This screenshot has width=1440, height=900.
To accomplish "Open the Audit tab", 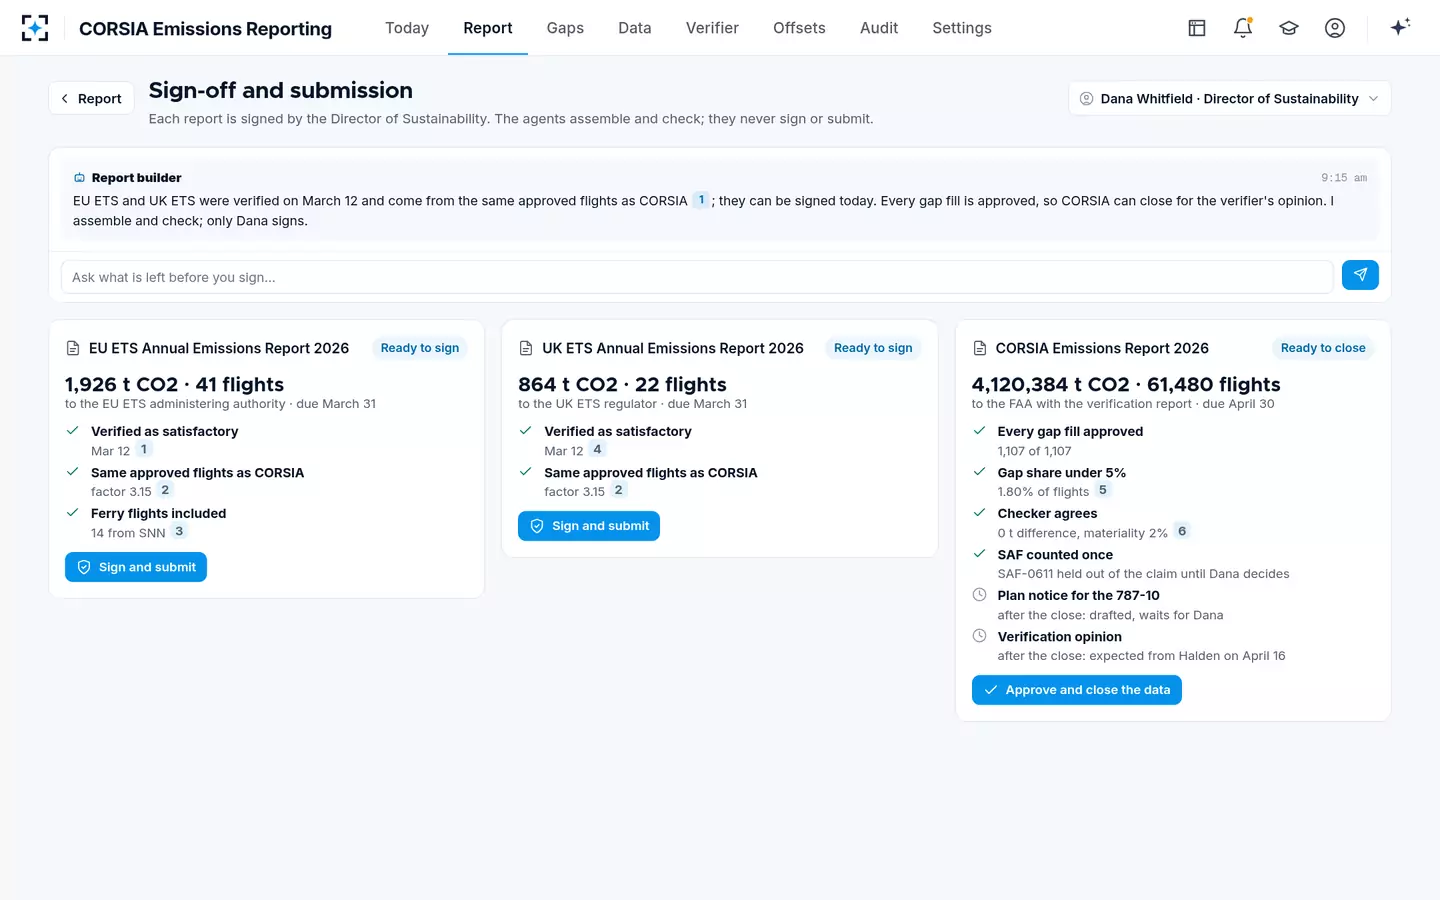I will click(x=879, y=28).
